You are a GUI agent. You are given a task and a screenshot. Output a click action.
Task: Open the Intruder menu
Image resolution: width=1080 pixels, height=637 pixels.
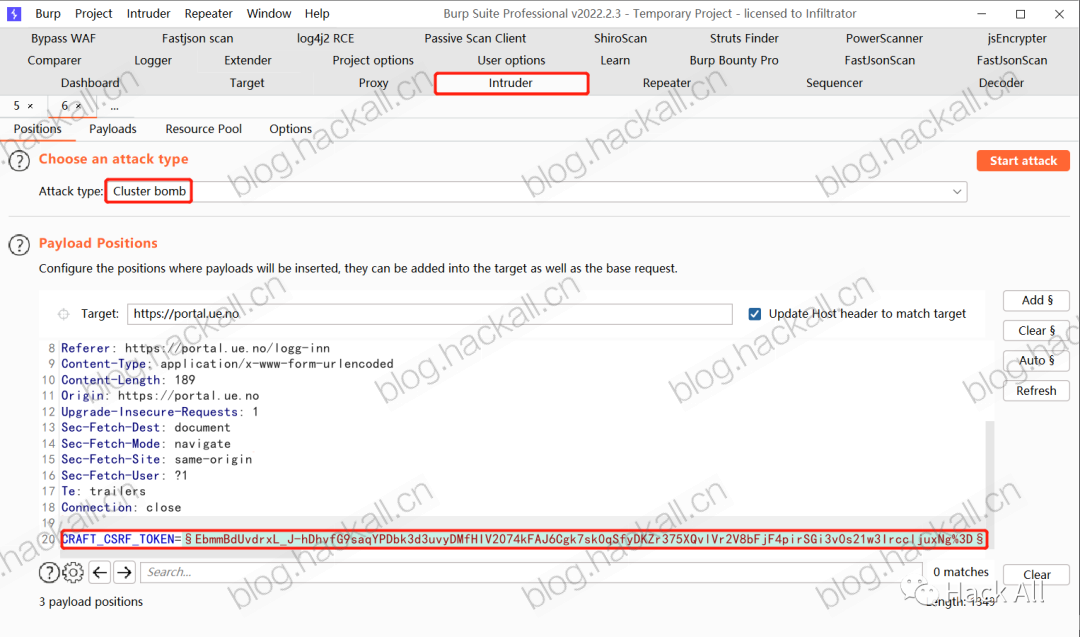pyautogui.click(x=148, y=13)
